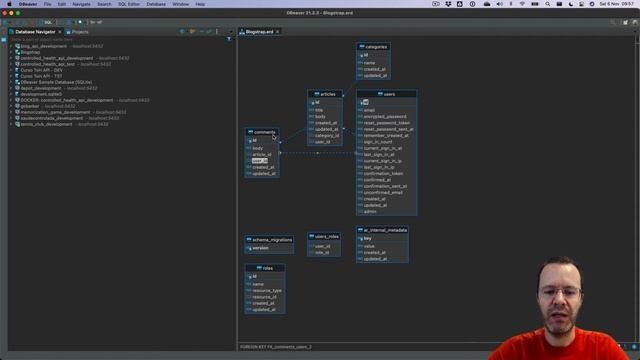Select memorization_game_development connection
This screenshot has width=640, height=360.
click(x=55, y=112)
